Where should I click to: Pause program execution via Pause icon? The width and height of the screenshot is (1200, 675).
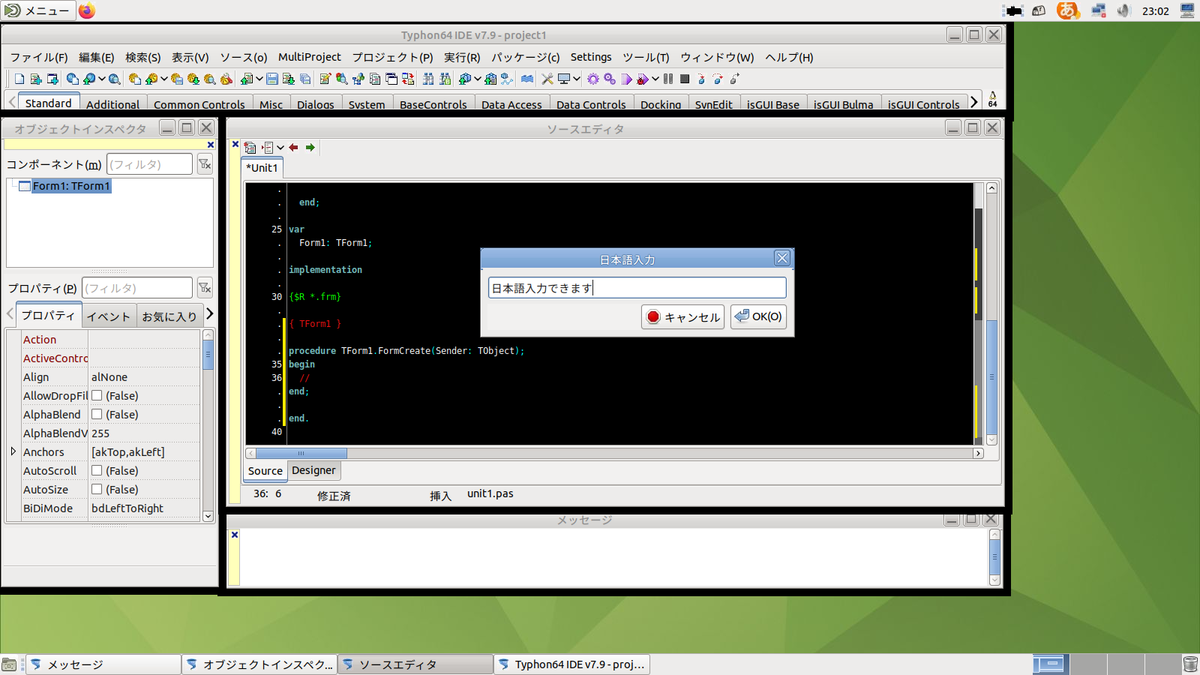pos(668,80)
